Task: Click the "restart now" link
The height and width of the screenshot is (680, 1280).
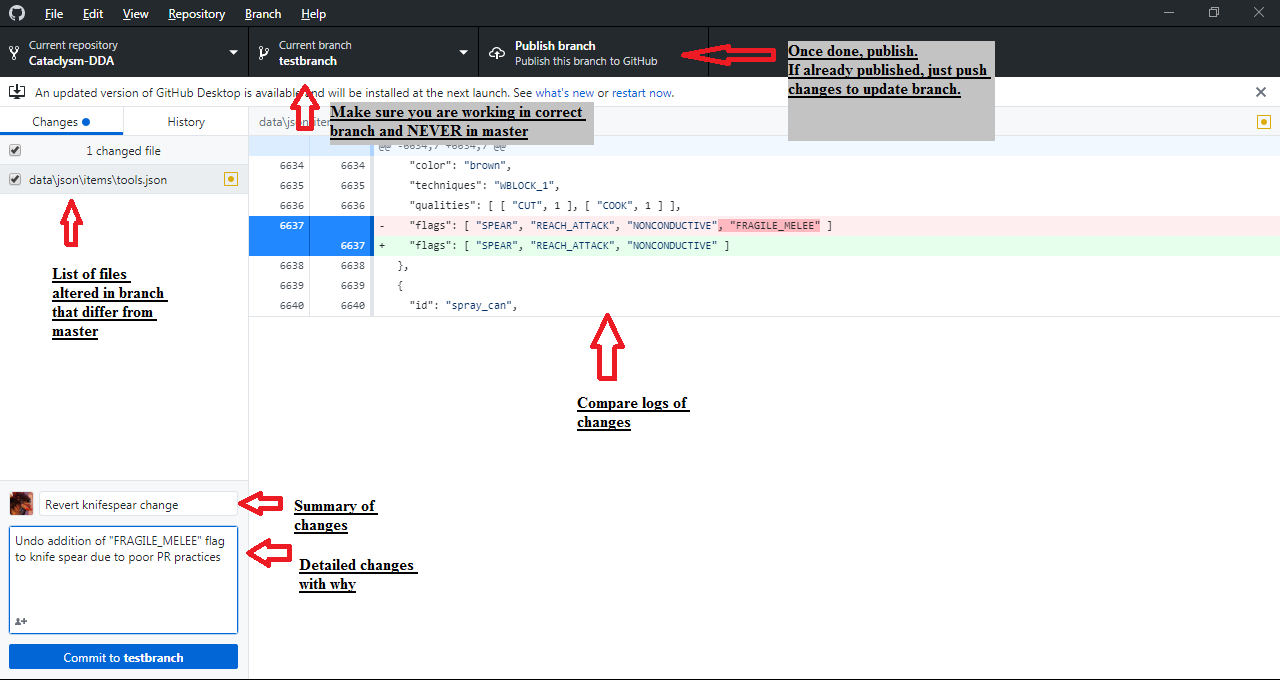Action: pyautogui.click(x=641, y=93)
